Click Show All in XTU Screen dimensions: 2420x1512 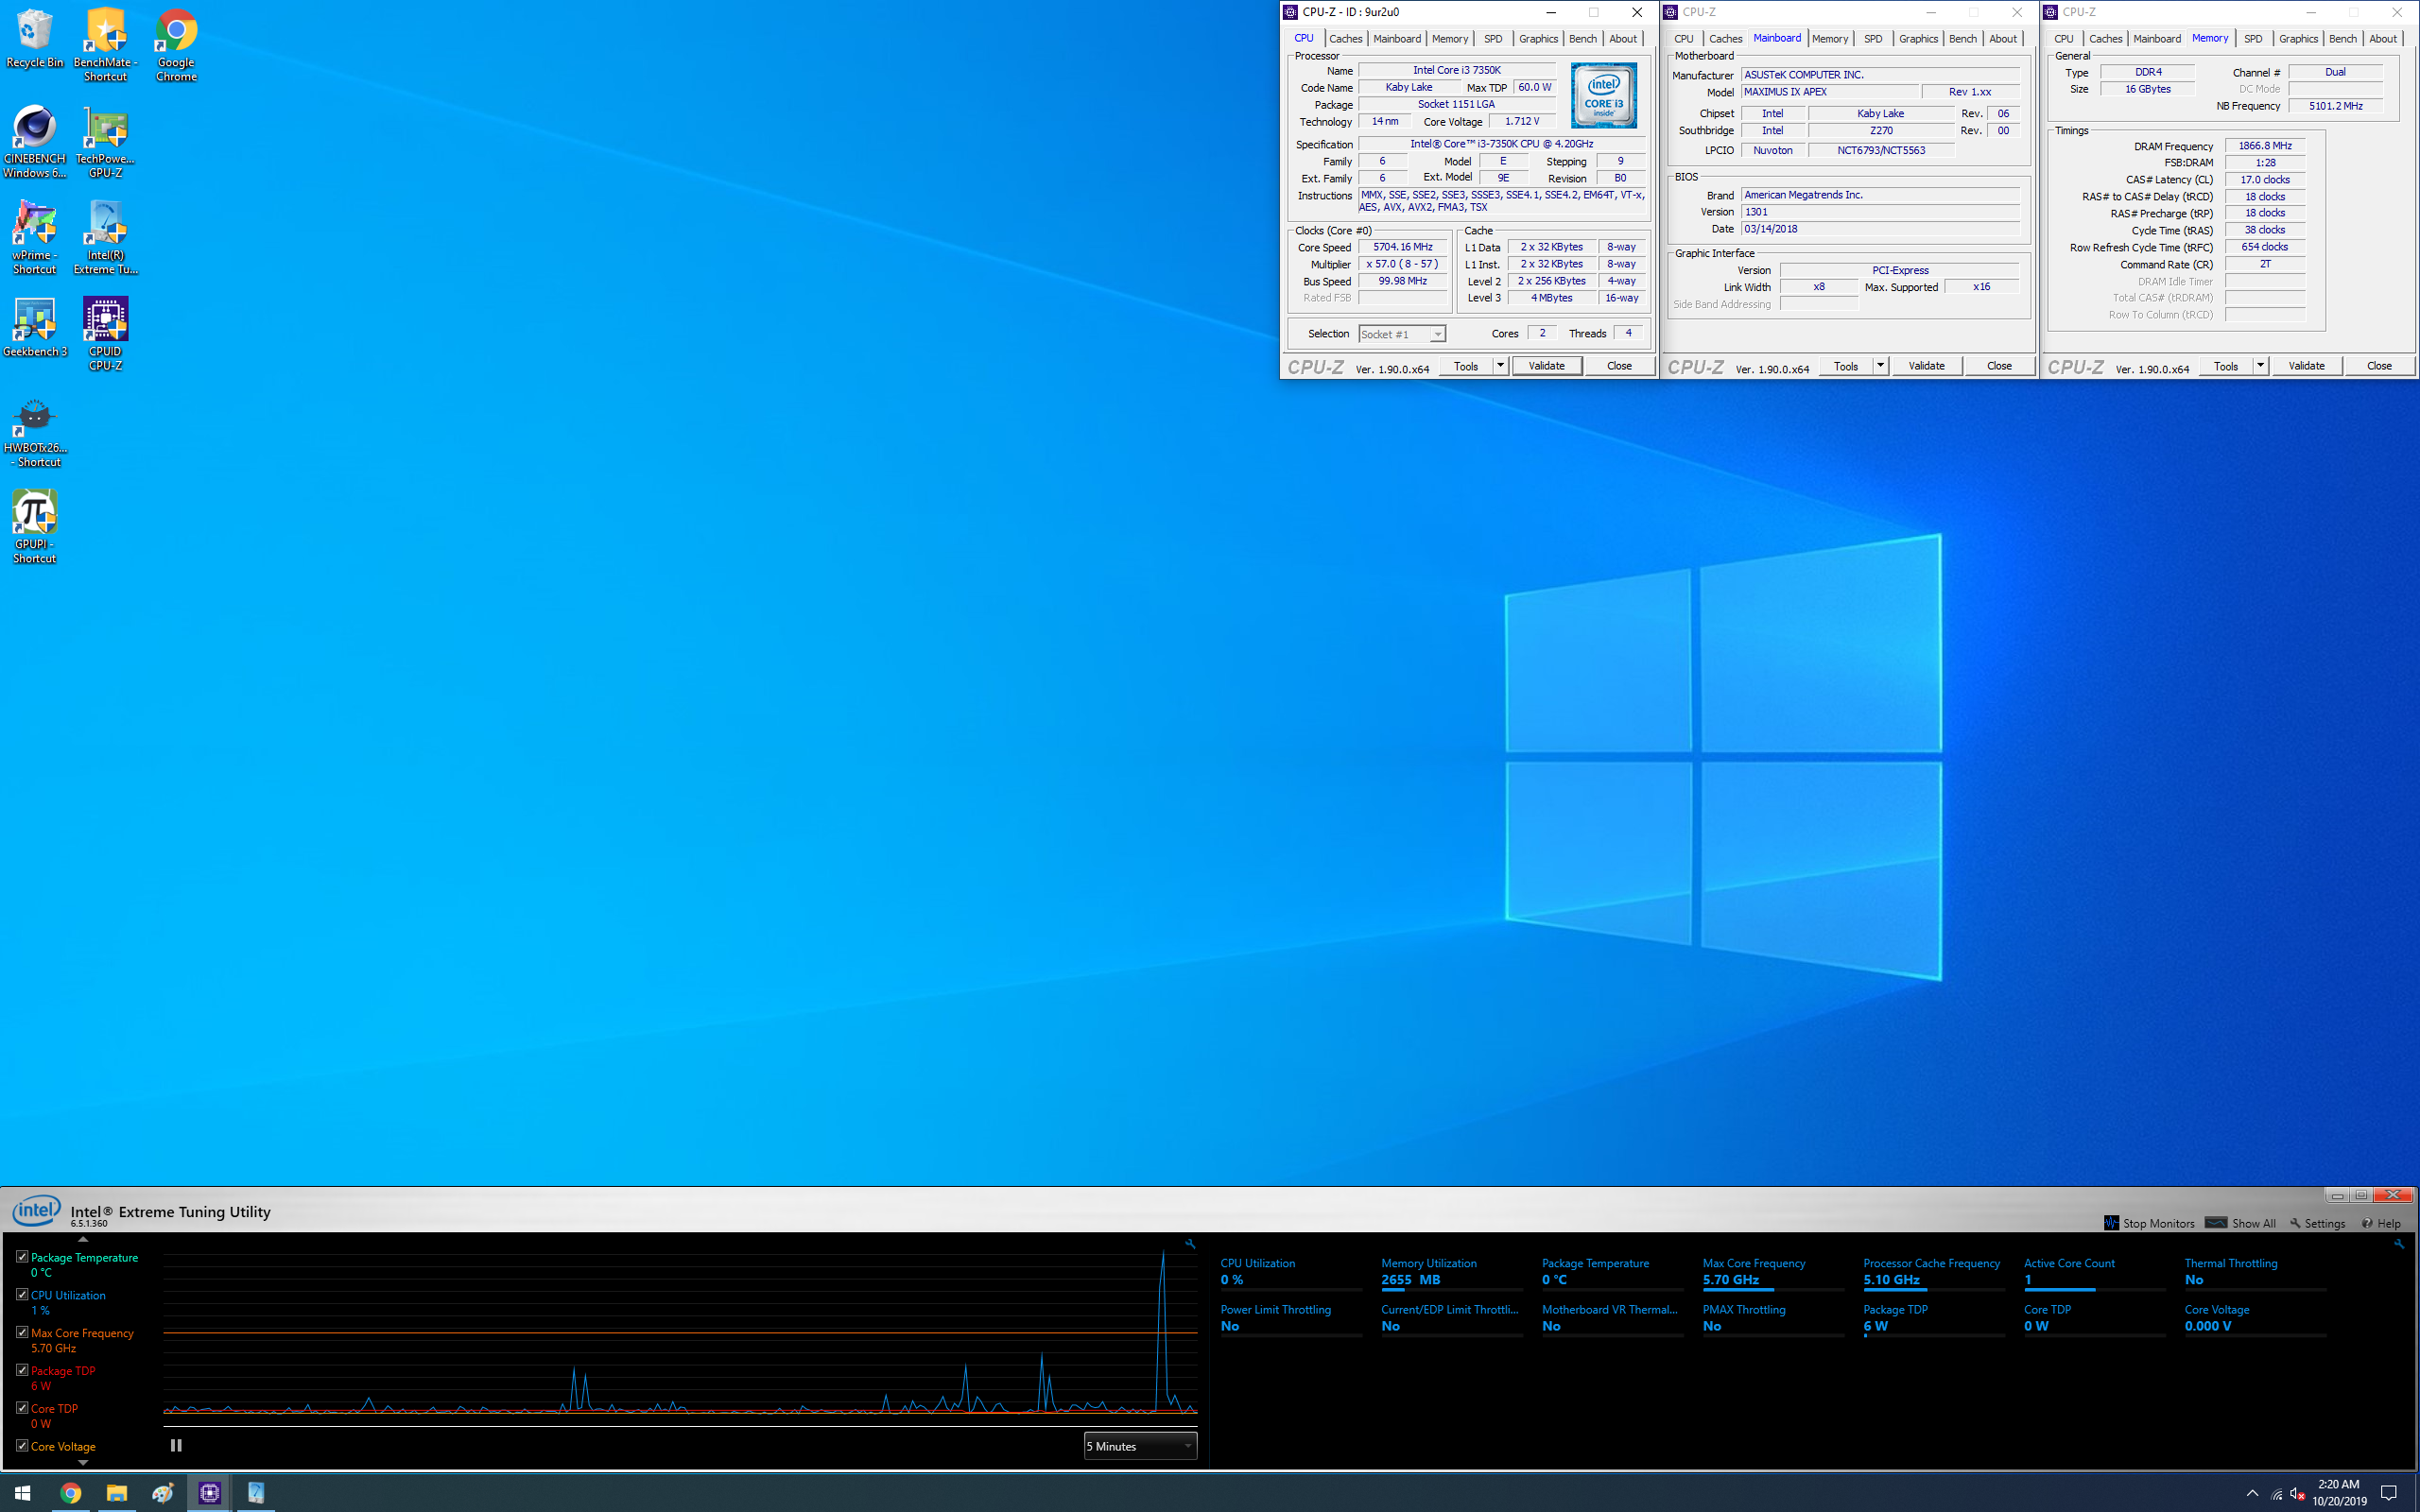pos(2241,1223)
